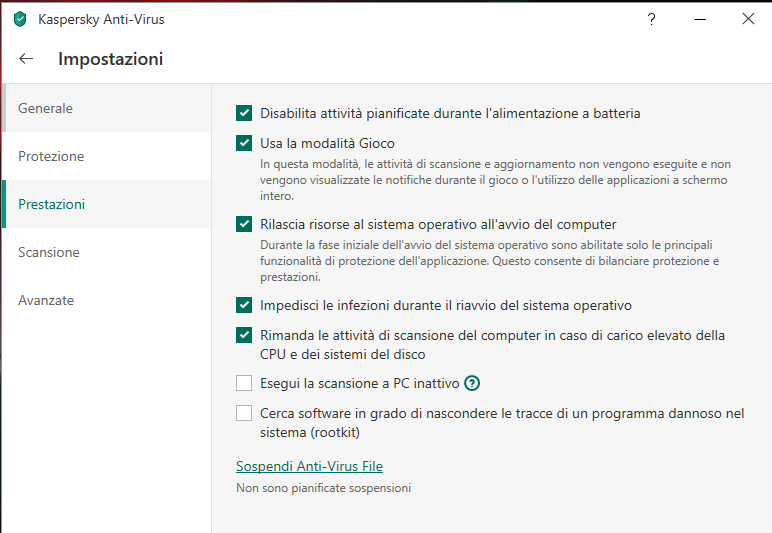Open the Scansione settings section

[x=49, y=252]
